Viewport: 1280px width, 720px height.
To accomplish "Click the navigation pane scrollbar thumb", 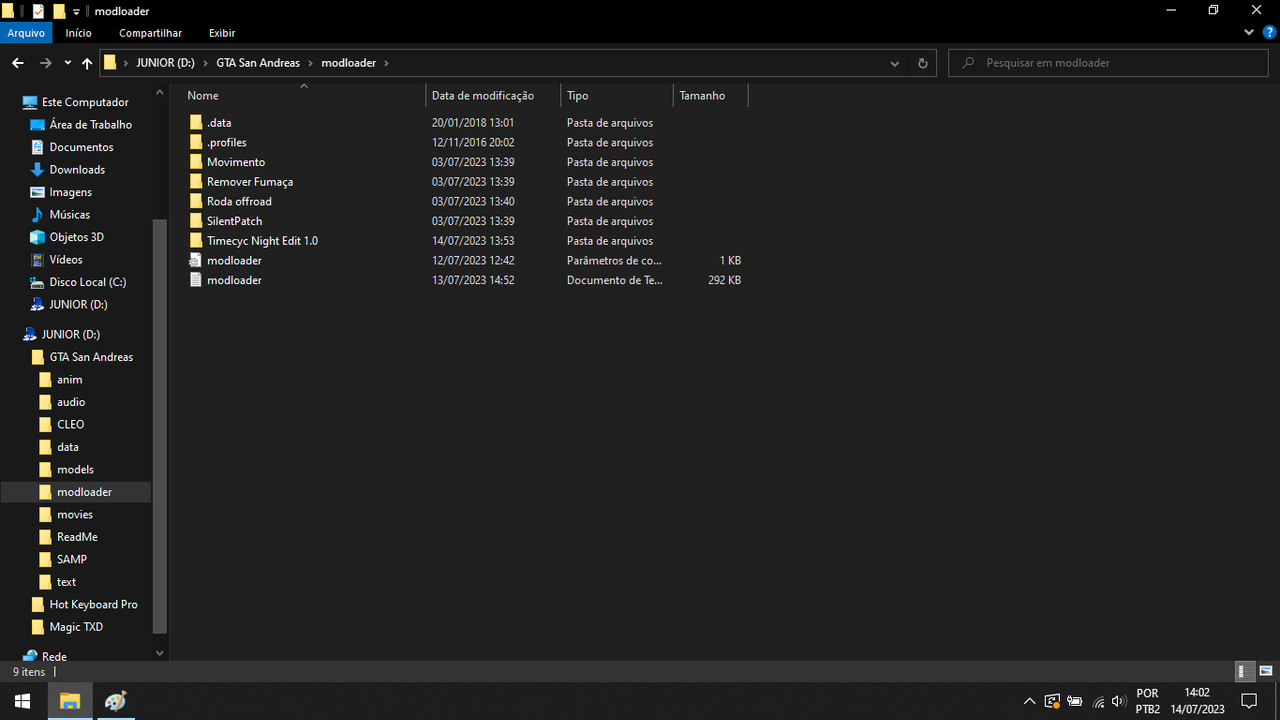I will (160, 425).
